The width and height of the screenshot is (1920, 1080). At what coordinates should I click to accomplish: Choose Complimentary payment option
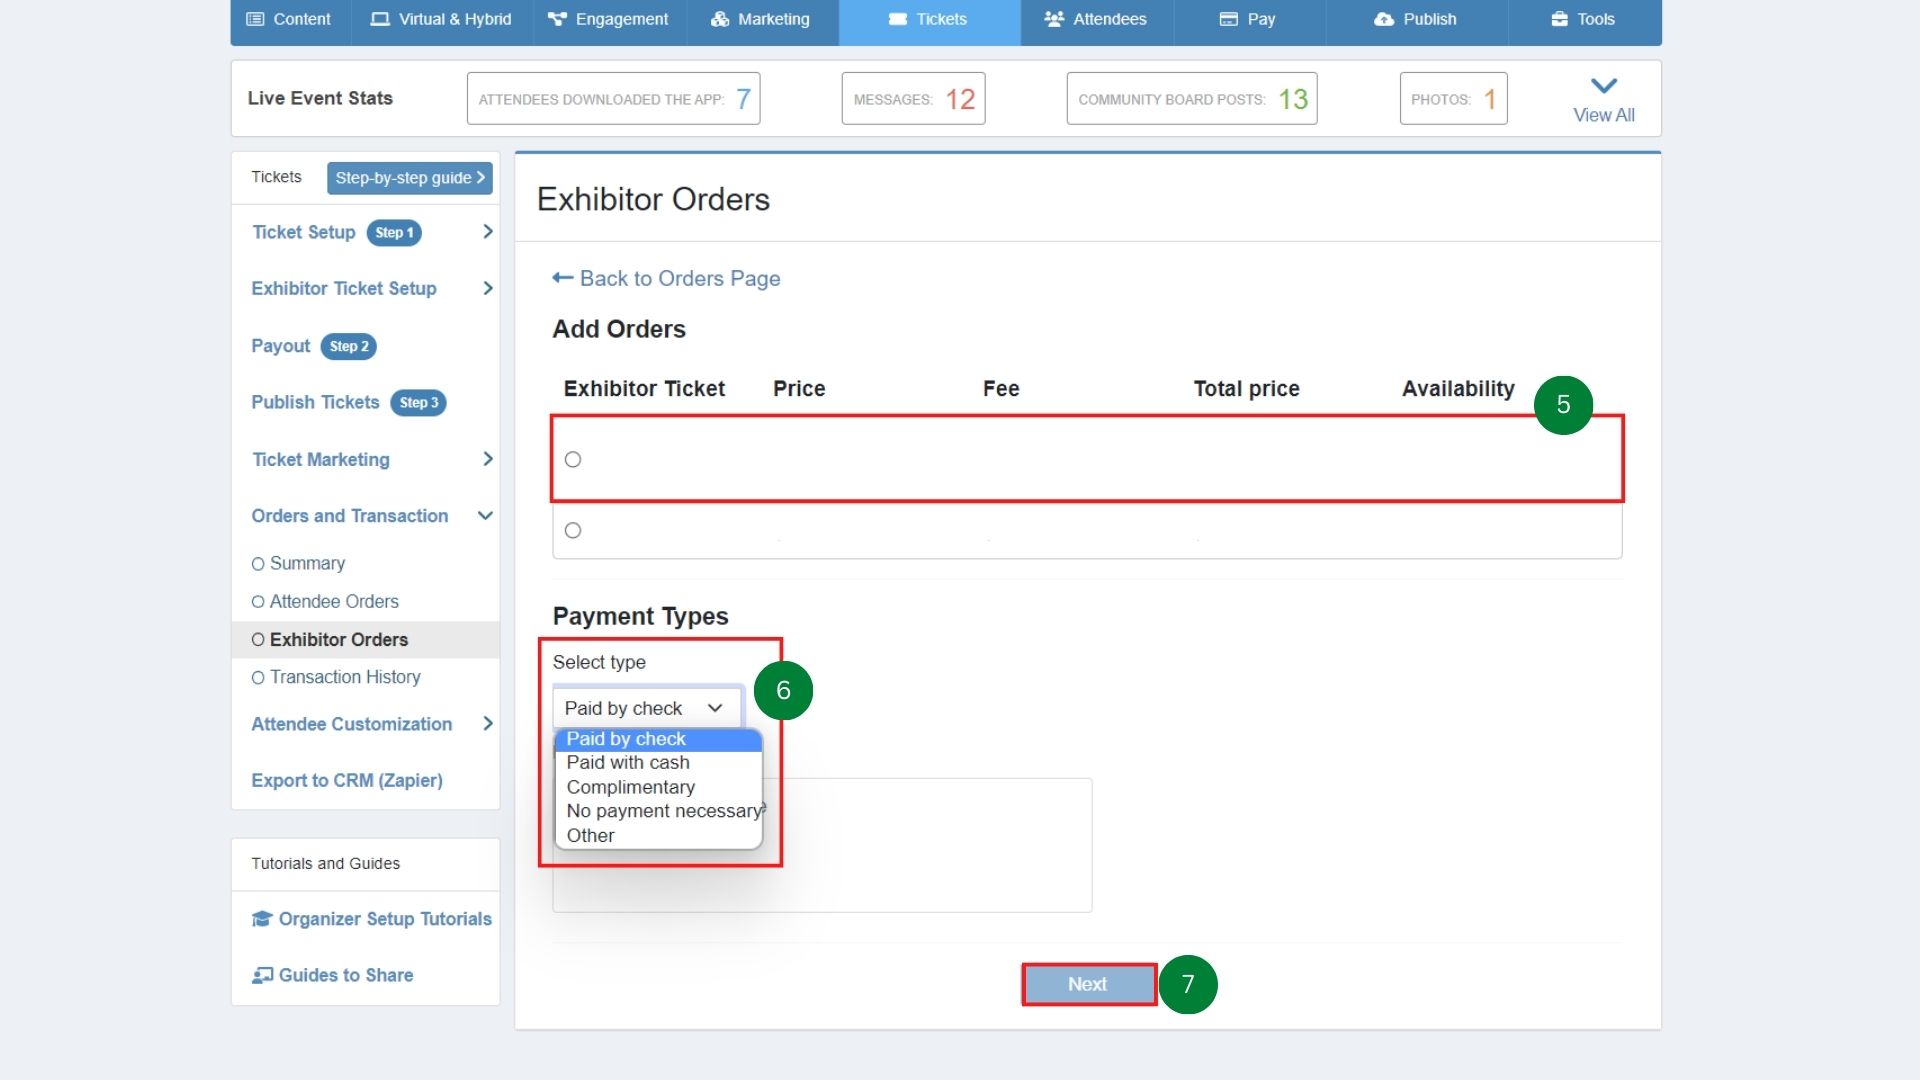pos(658,788)
